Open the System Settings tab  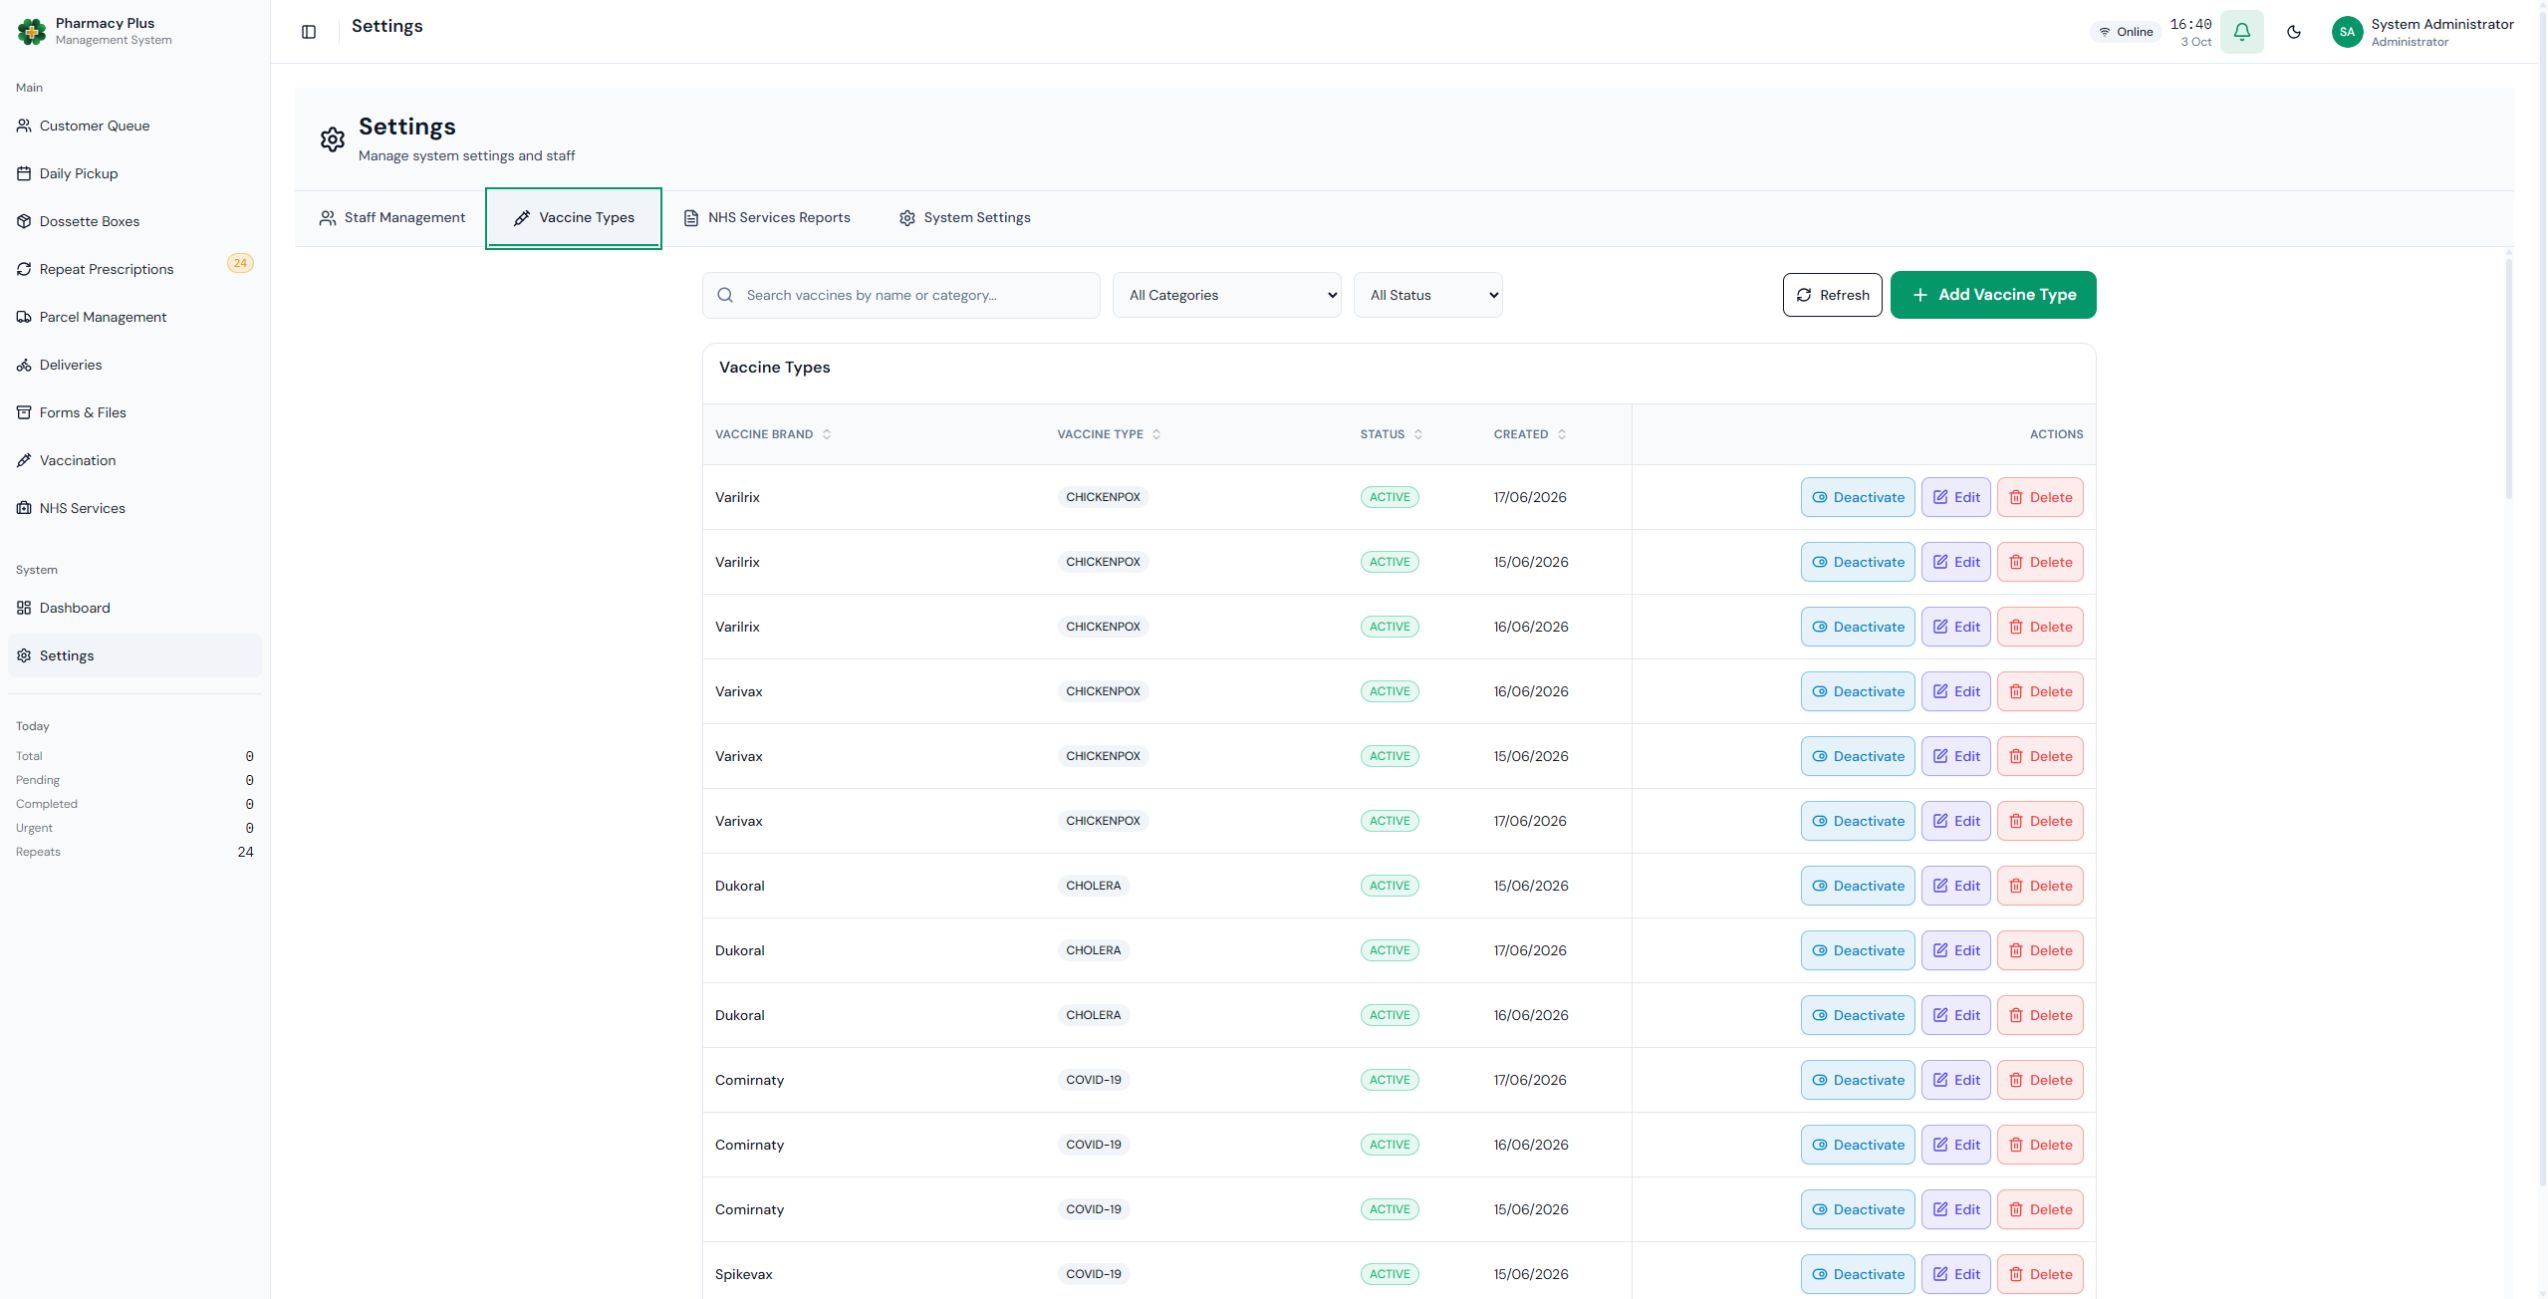pos(965,218)
